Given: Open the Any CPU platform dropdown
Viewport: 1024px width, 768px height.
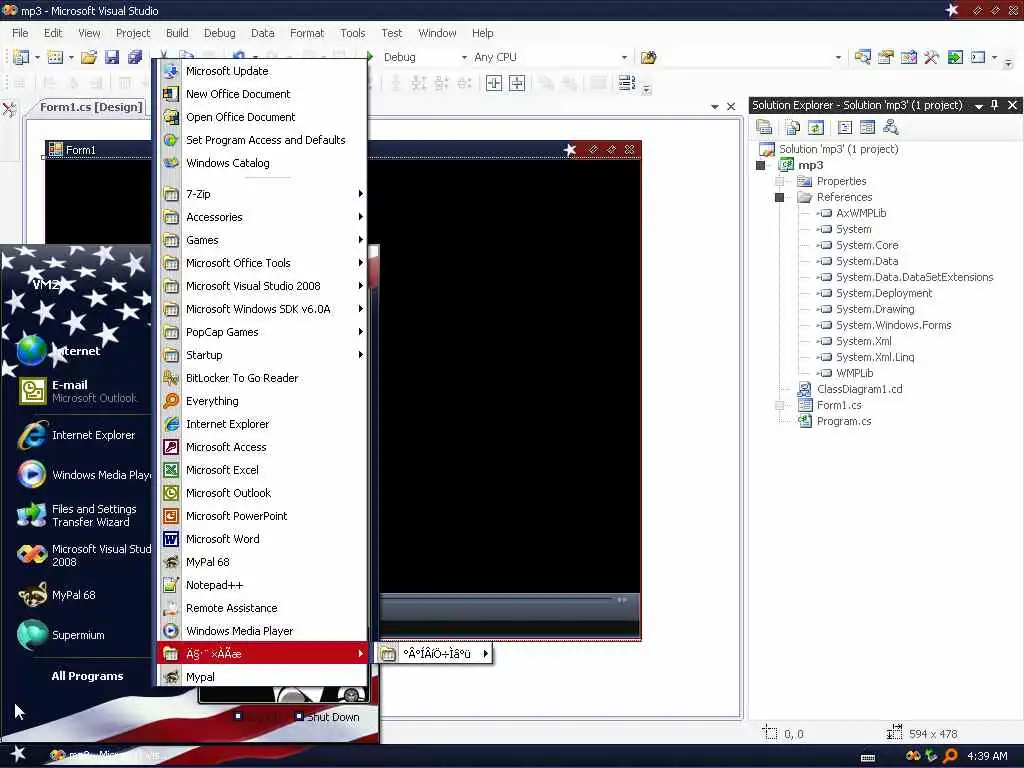Looking at the screenshot, I should coord(624,57).
